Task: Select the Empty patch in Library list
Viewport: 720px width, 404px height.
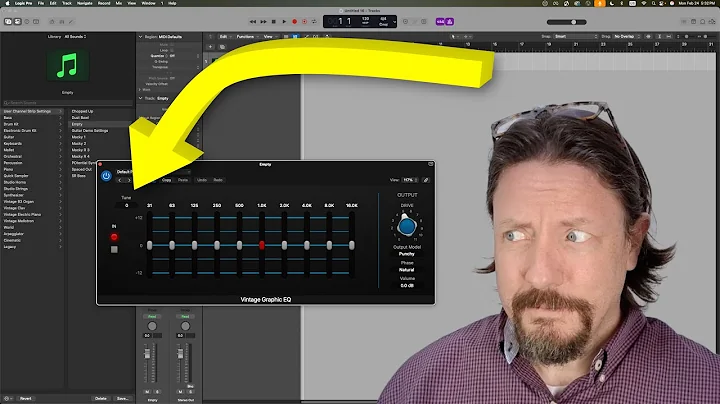Action: [x=100, y=124]
